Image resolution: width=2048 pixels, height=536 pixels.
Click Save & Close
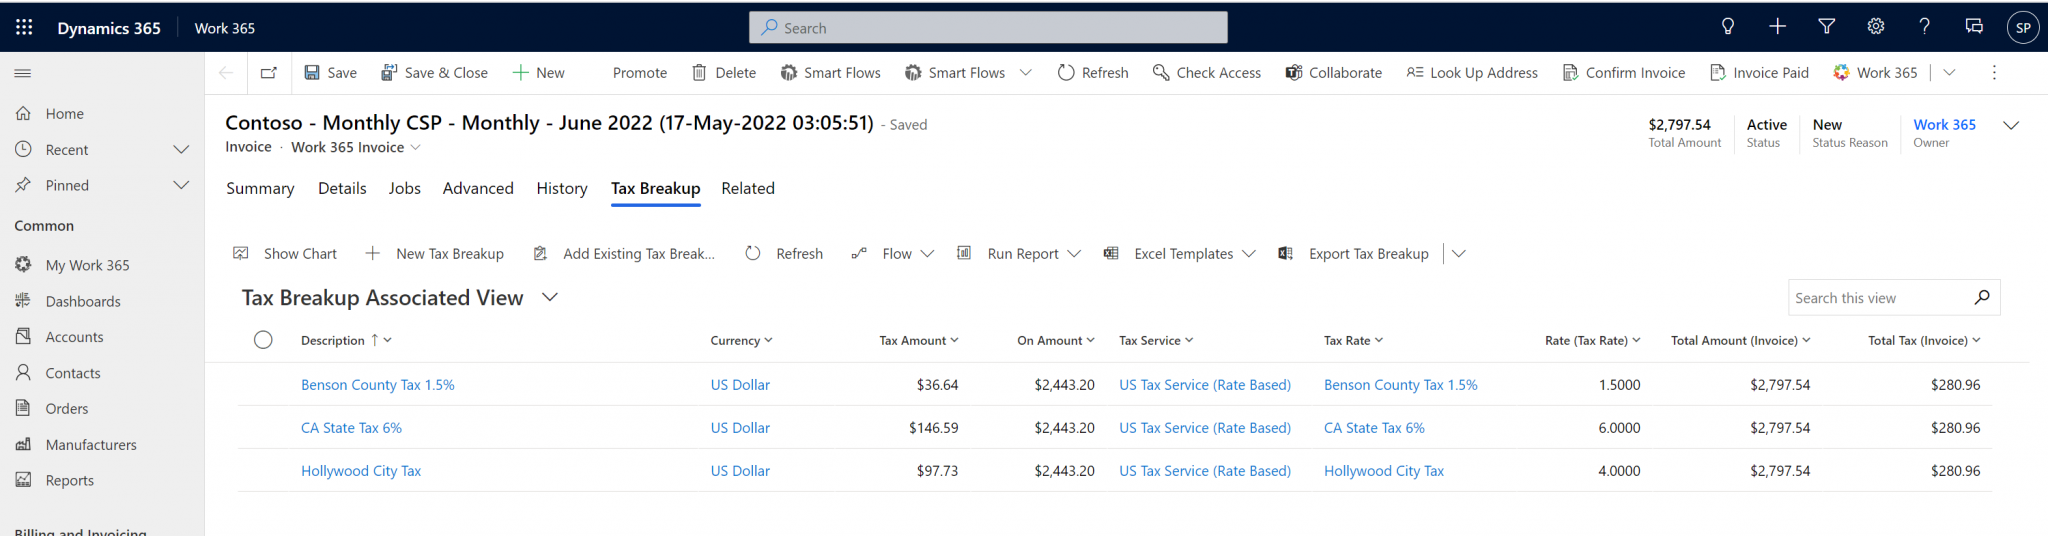tap(434, 73)
